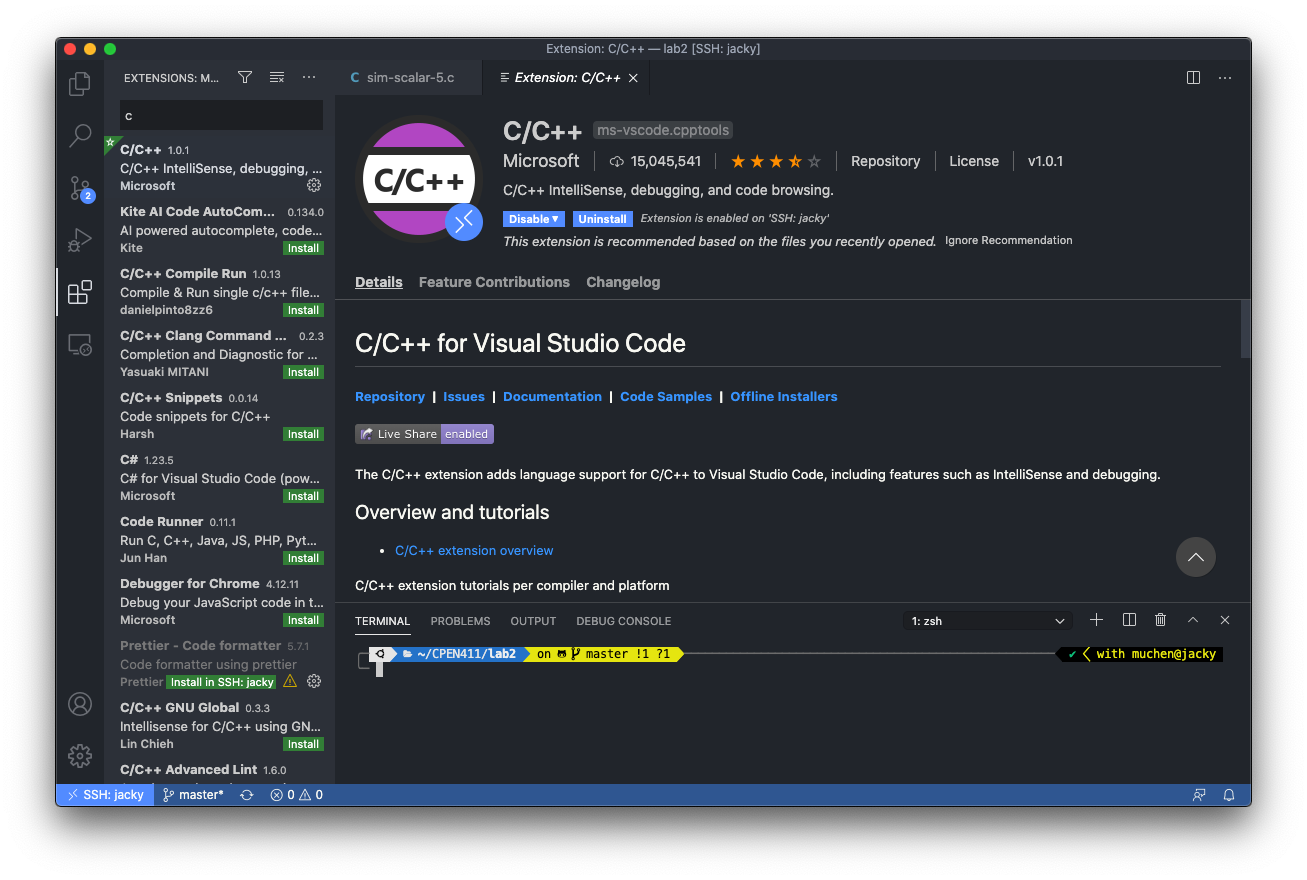Click the filter icon in the Extensions panel
This screenshot has width=1307, height=880.
click(x=244, y=76)
